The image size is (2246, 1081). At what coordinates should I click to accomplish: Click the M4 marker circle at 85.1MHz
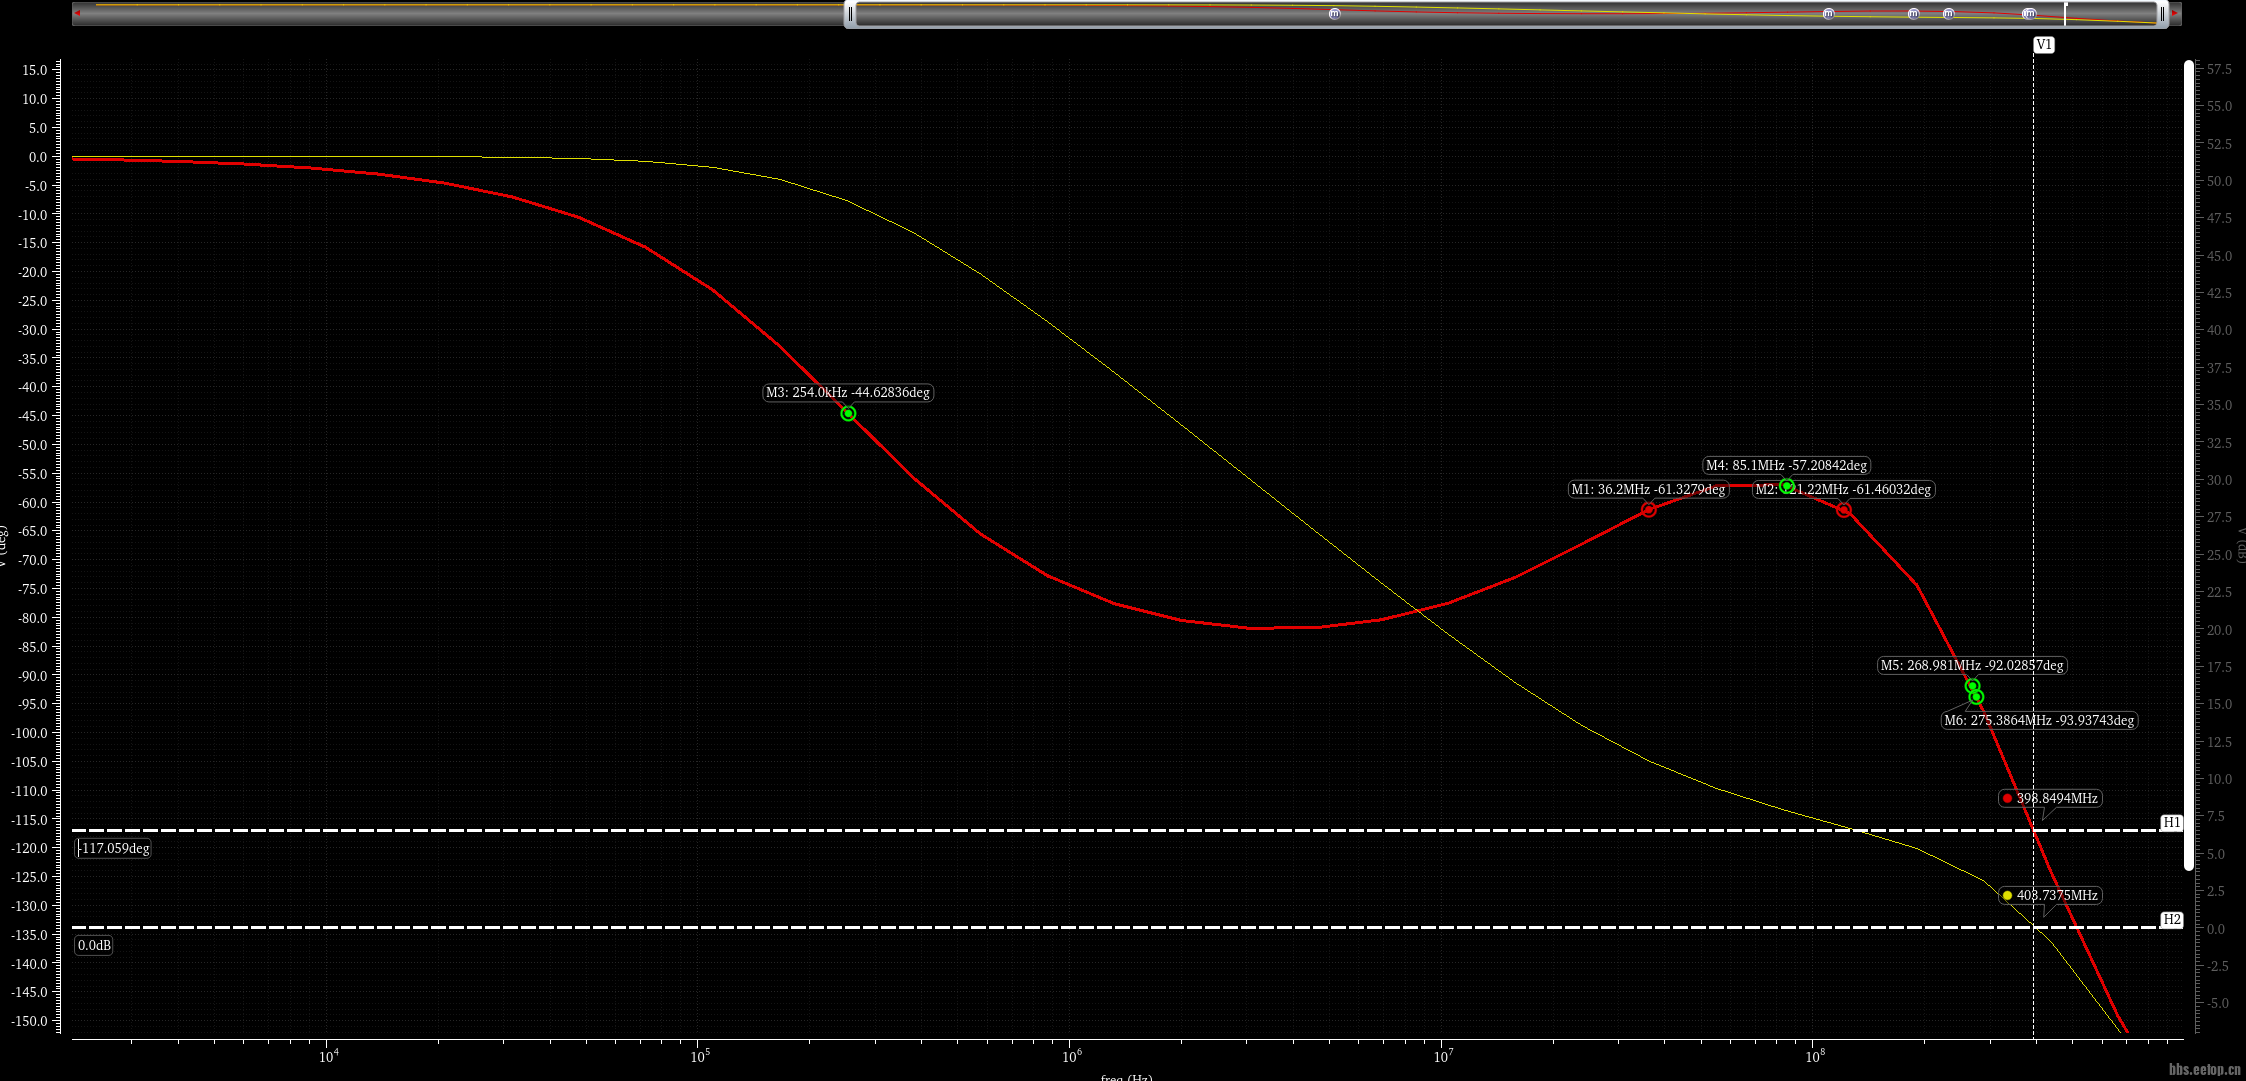tap(1786, 486)
